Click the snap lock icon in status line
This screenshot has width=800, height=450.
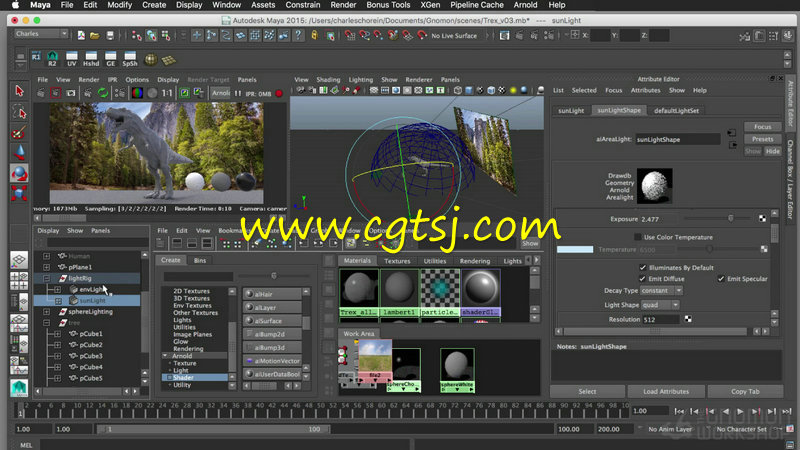click(x=314, y=35)
